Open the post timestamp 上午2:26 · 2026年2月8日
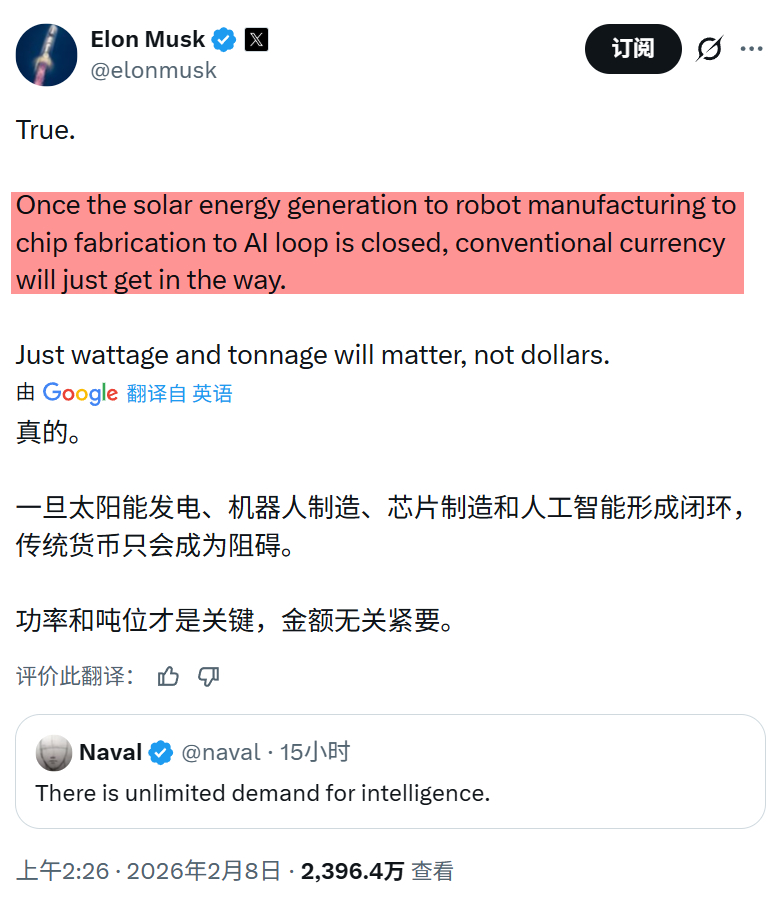This screenshot has width=782, height=899. [x=148, y=871]
